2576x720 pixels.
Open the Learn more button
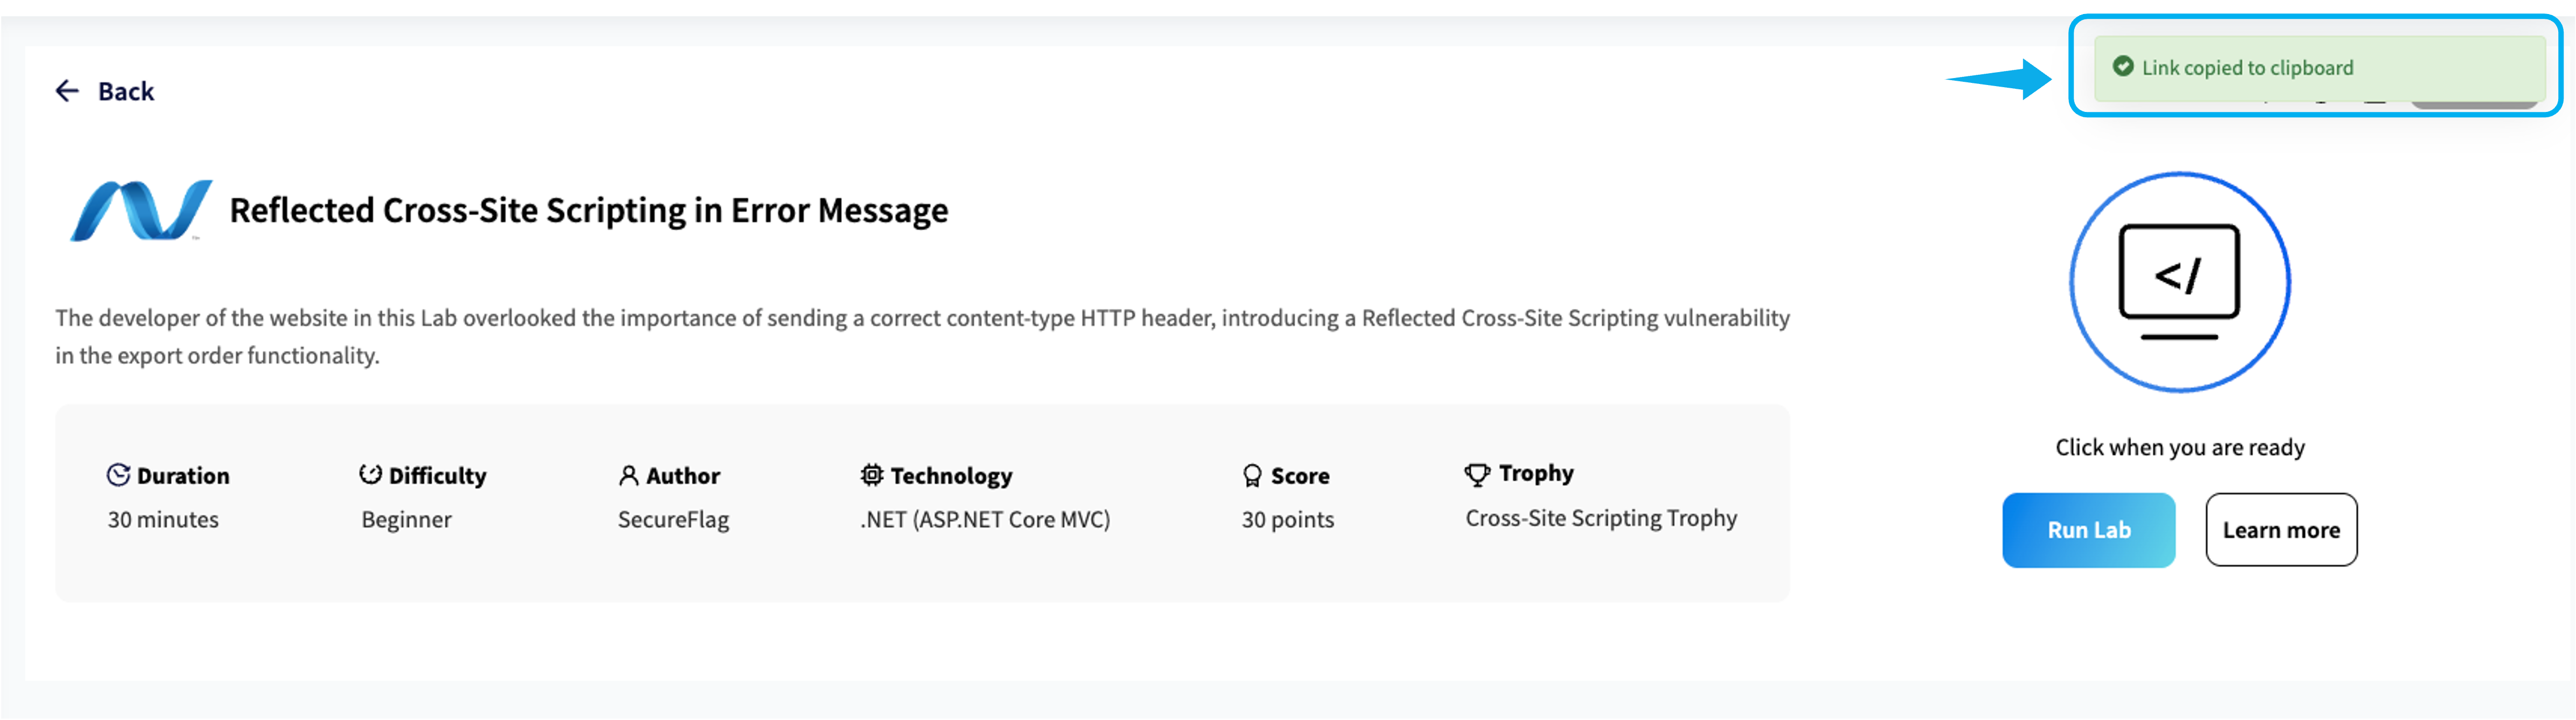tap(2280, 530)
